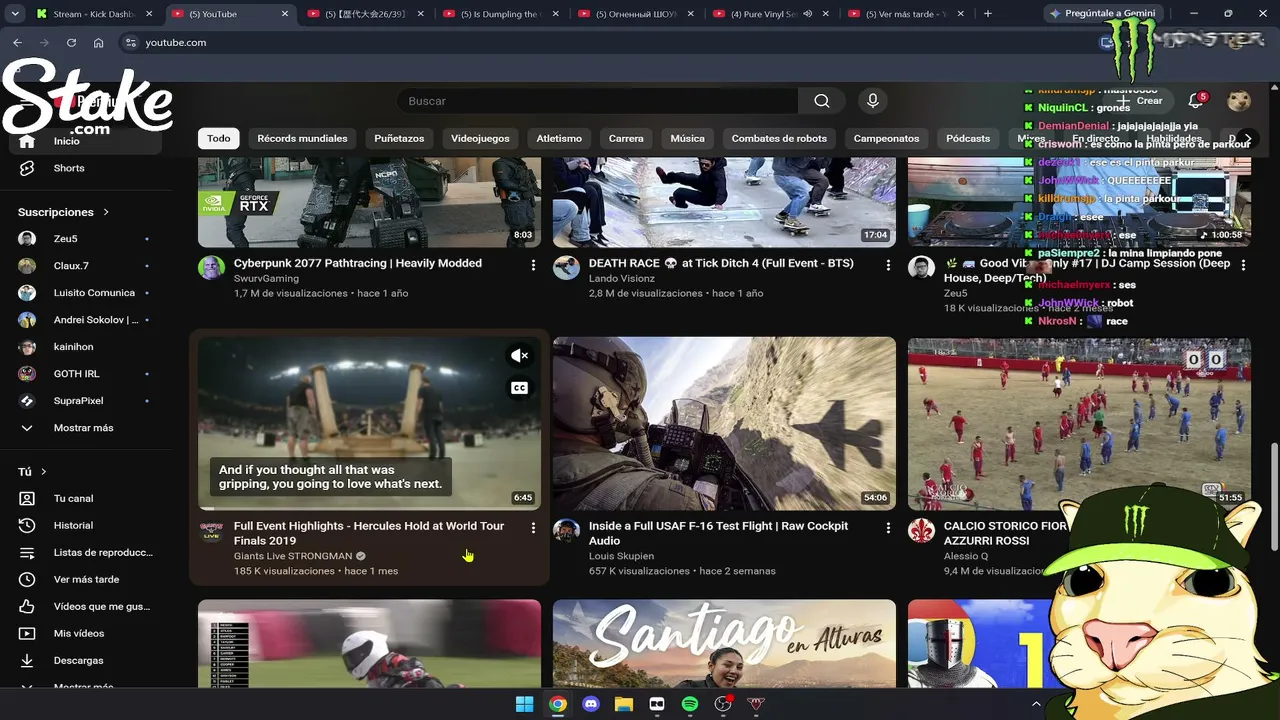
Task: Click the Louis Skupien channel avatar
Action: [x=566, y=531]
